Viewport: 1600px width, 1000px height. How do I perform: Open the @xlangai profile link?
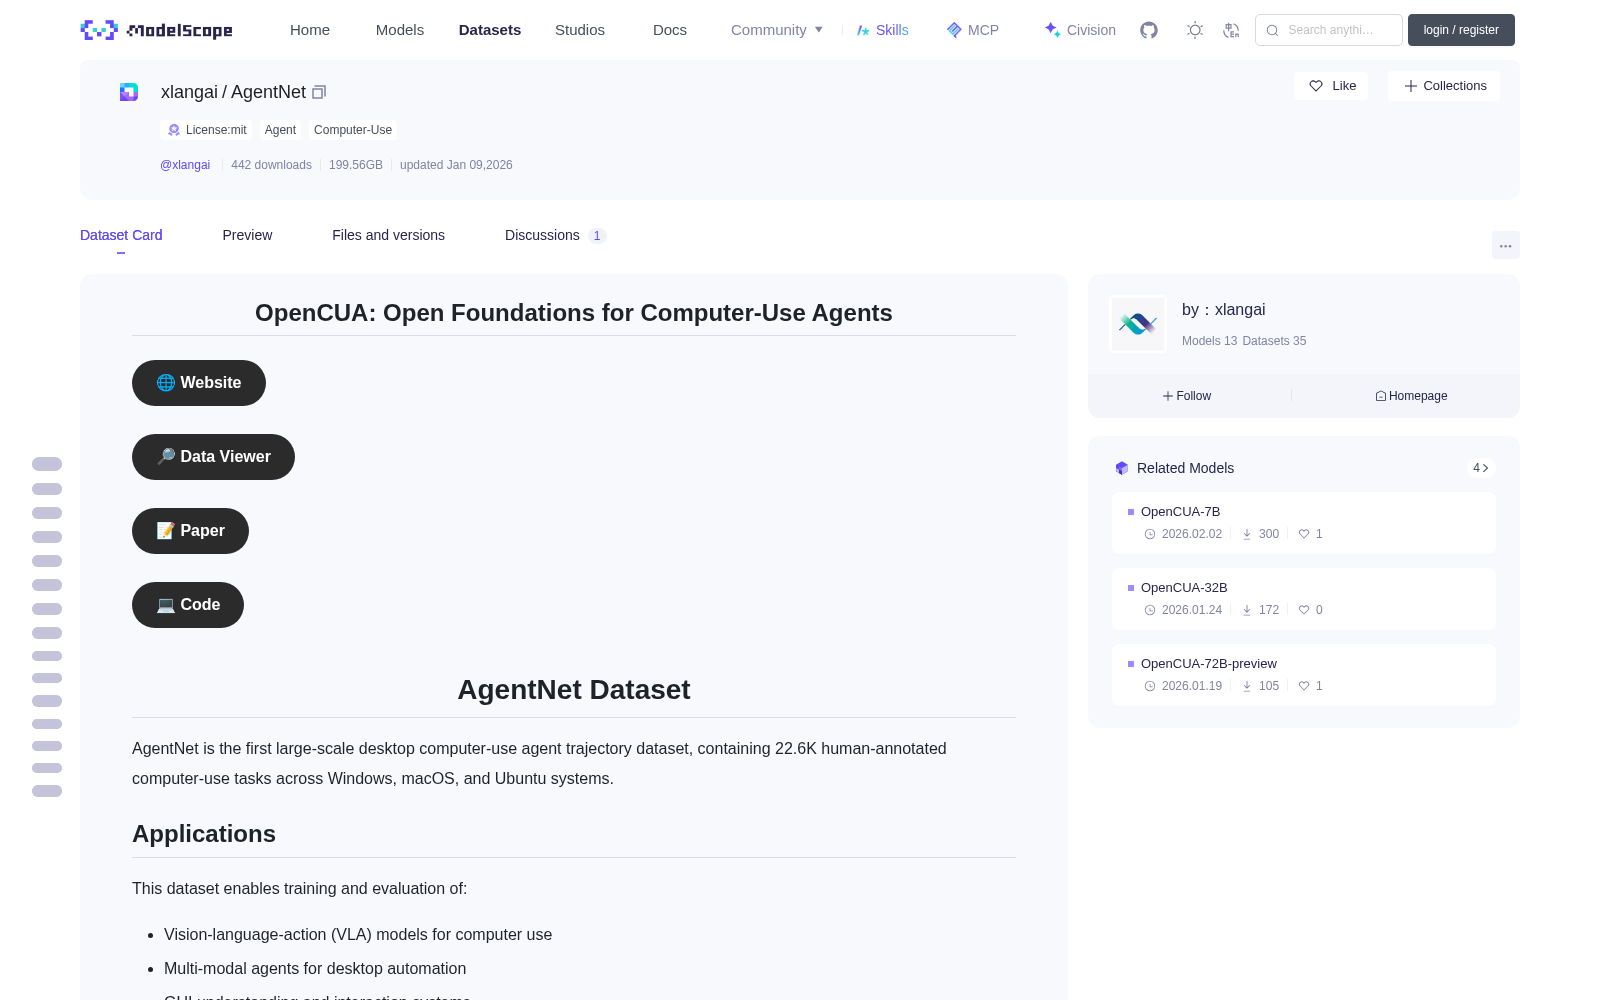point(185,165)
